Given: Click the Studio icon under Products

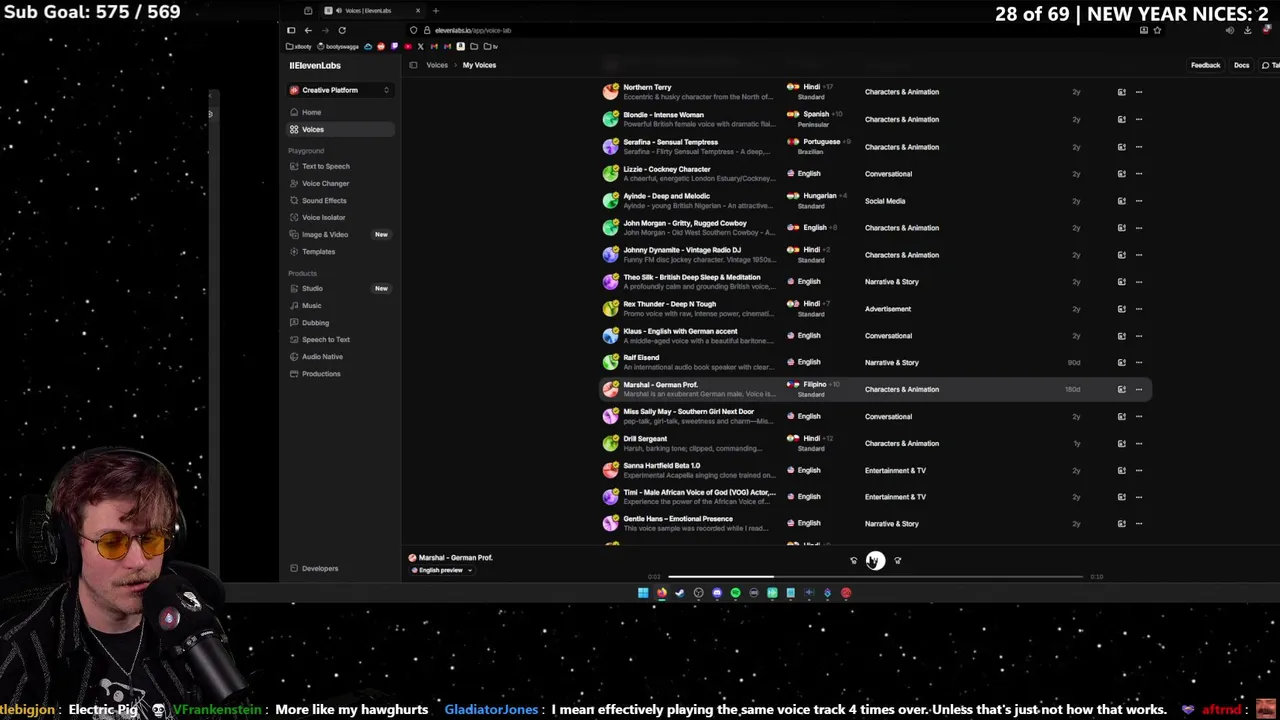Looking at the screenshot, I should [294, 288].
